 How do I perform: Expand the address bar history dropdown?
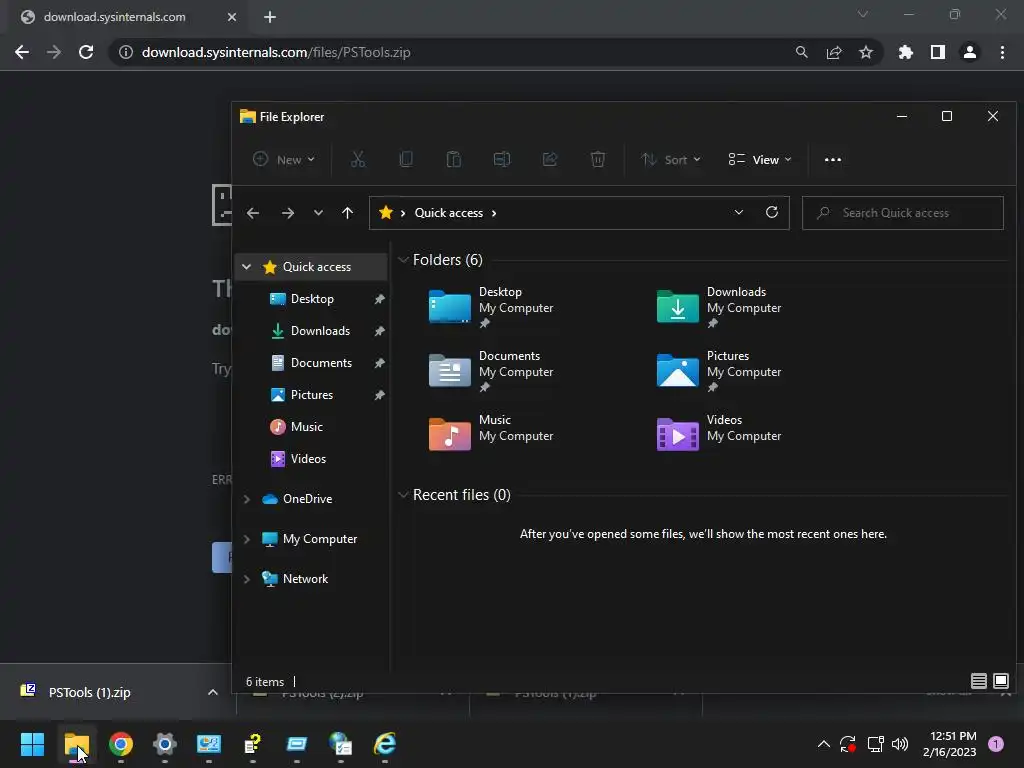click(x=739, y=213)
